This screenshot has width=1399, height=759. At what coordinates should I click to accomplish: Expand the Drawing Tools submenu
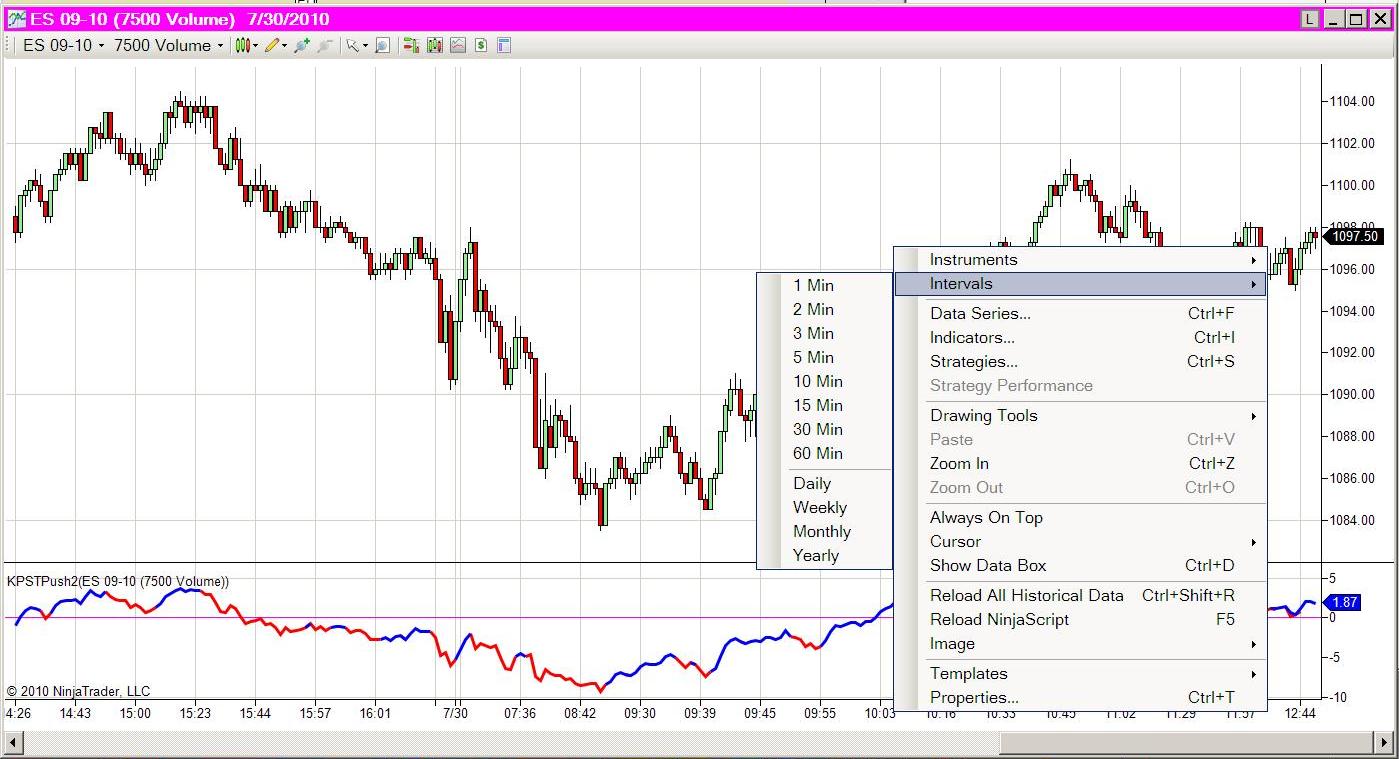pos(1080,415)
